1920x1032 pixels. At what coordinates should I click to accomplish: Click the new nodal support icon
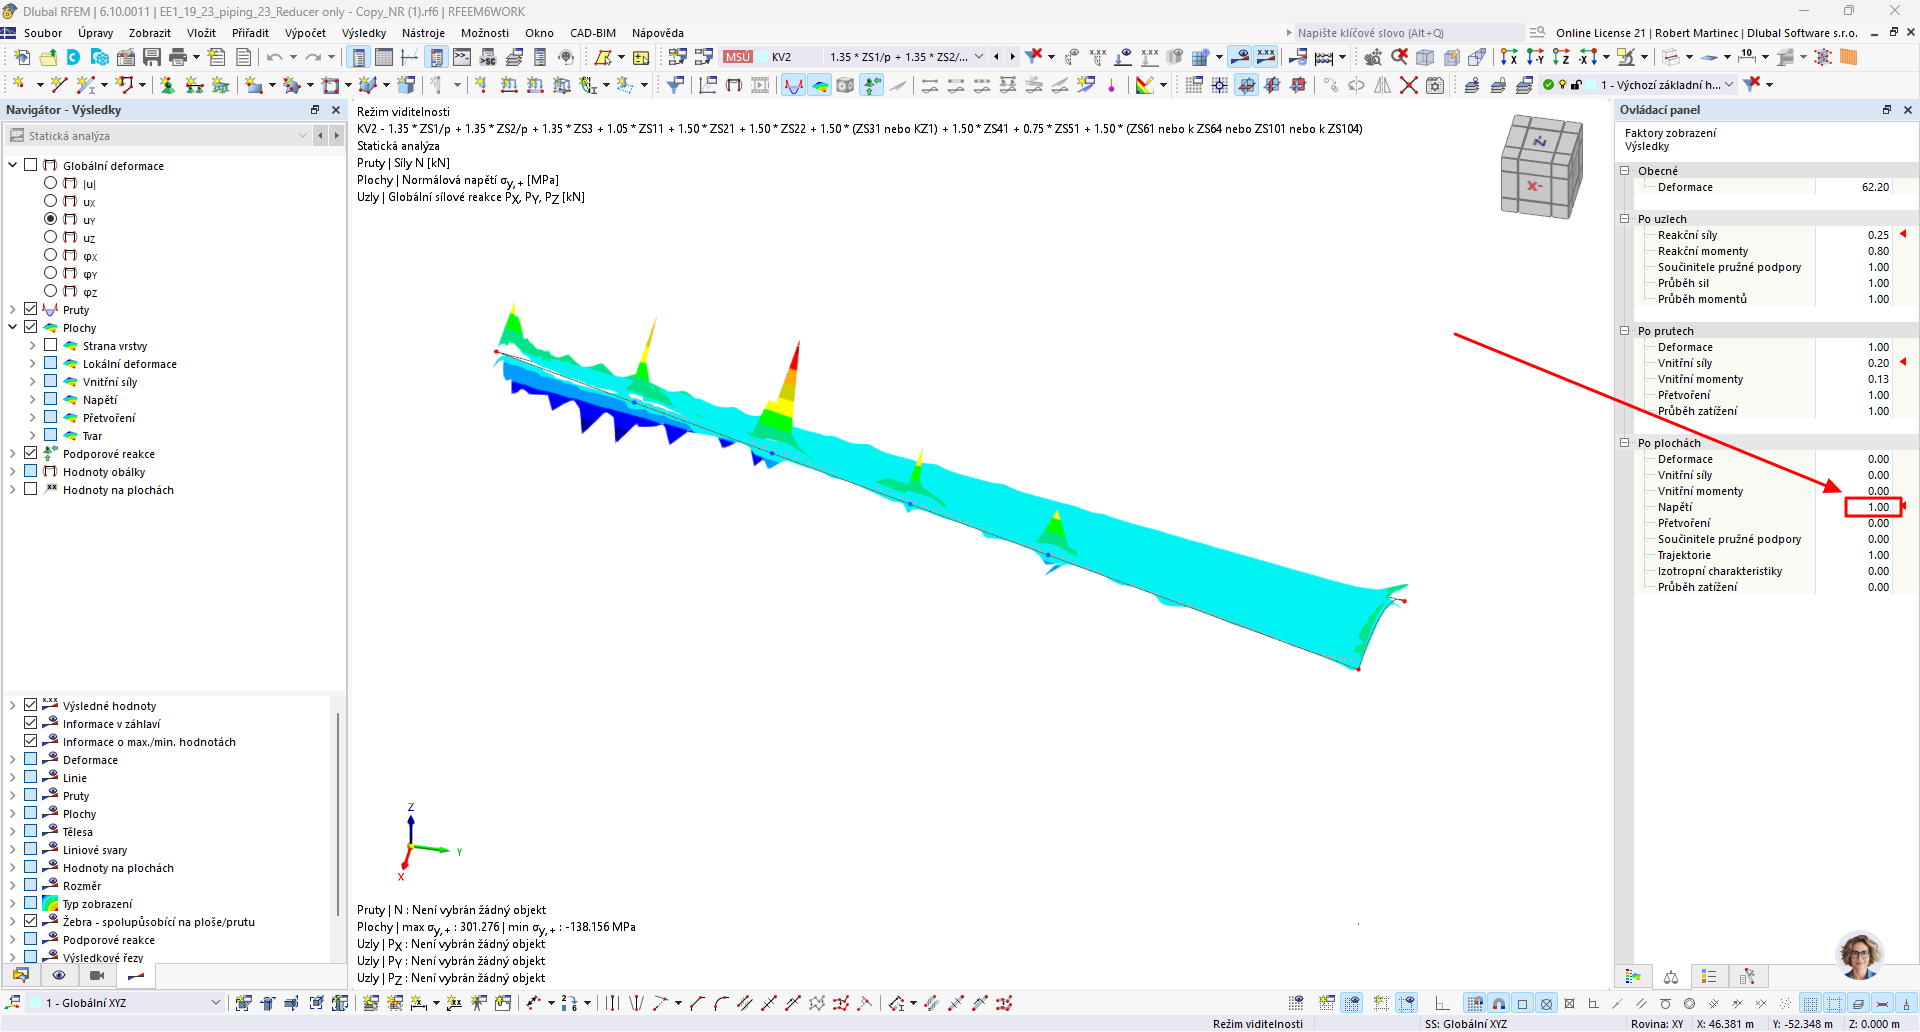(167, 85)
